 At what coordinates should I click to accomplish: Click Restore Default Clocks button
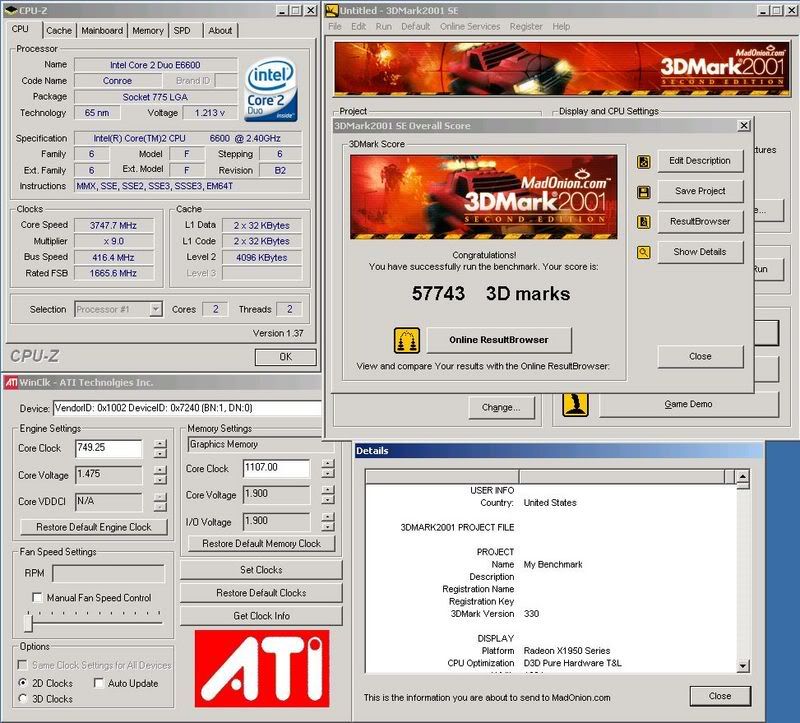click(x=261, y=593)
